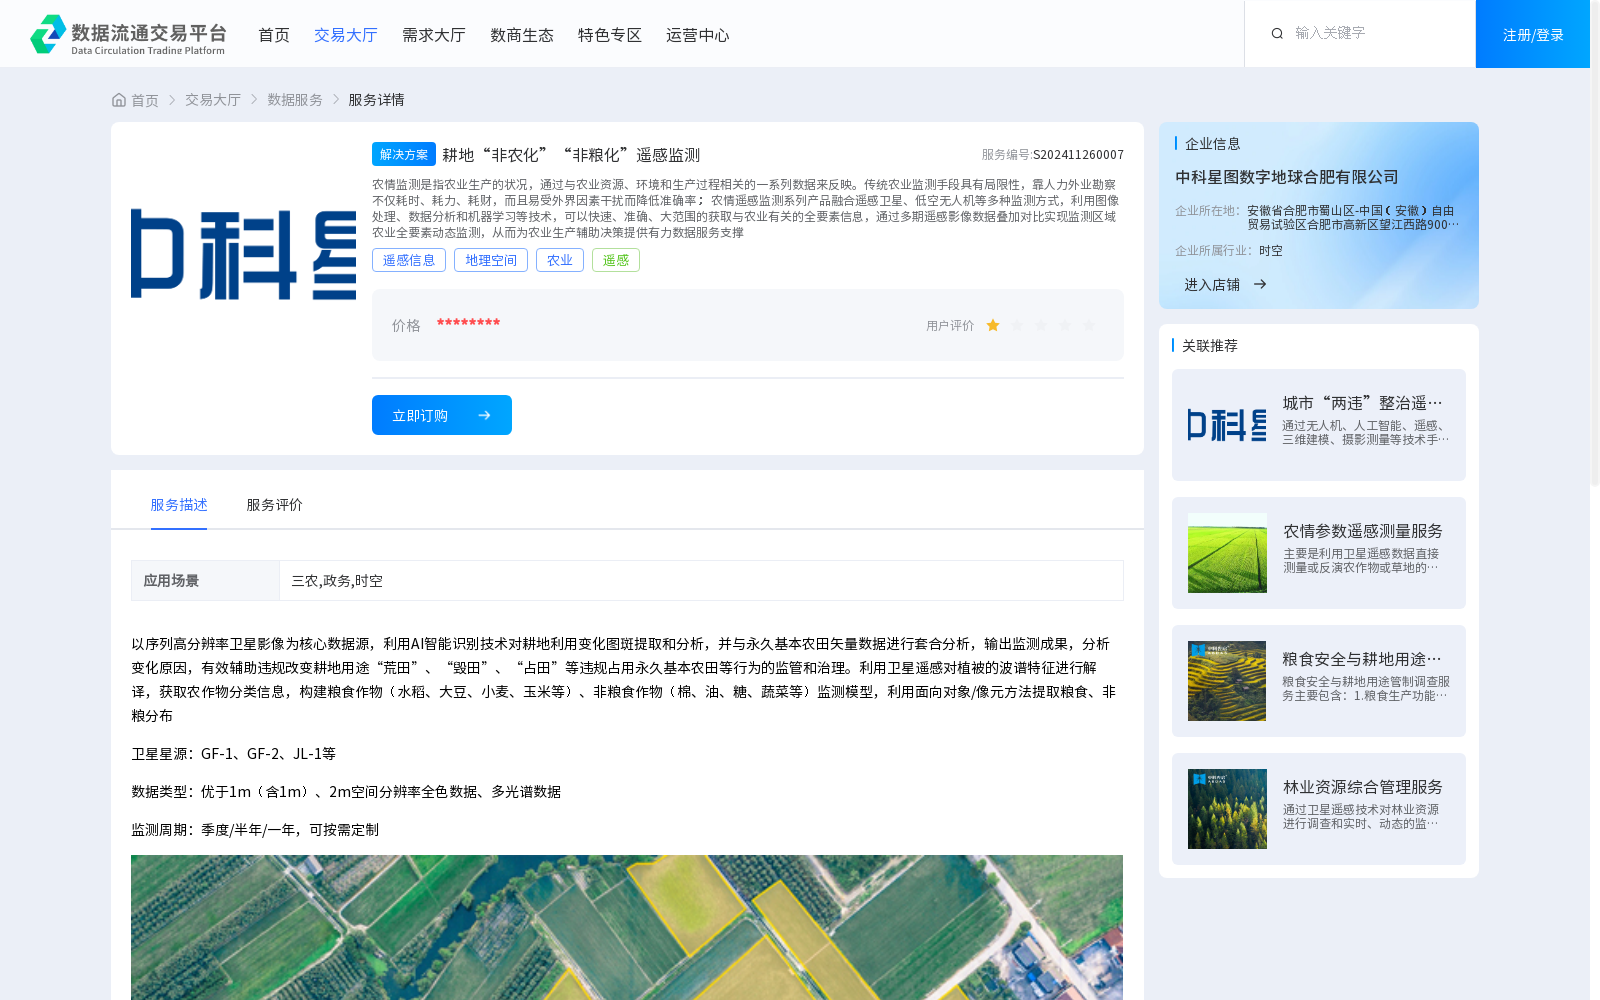The width and height of the screenshot is (1600, 1000).
Task: Click the home icon in the breadcrumb
Action: tap(119, 100)
